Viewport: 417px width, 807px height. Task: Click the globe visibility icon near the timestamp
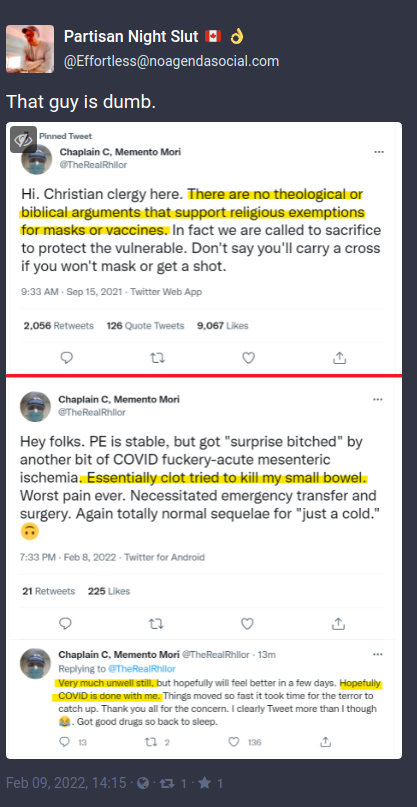click(x=144, y=783)
